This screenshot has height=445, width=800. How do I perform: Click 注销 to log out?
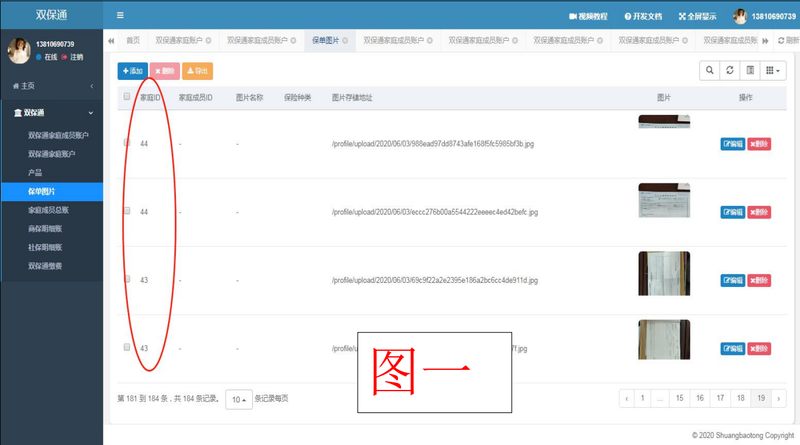72,57
